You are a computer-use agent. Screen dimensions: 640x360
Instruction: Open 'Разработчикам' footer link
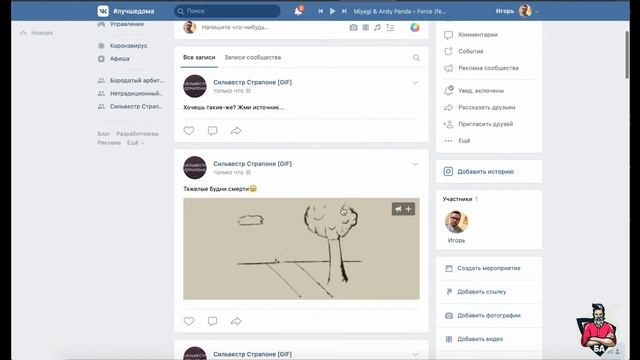pyautogui.click(x=137, y=134)
